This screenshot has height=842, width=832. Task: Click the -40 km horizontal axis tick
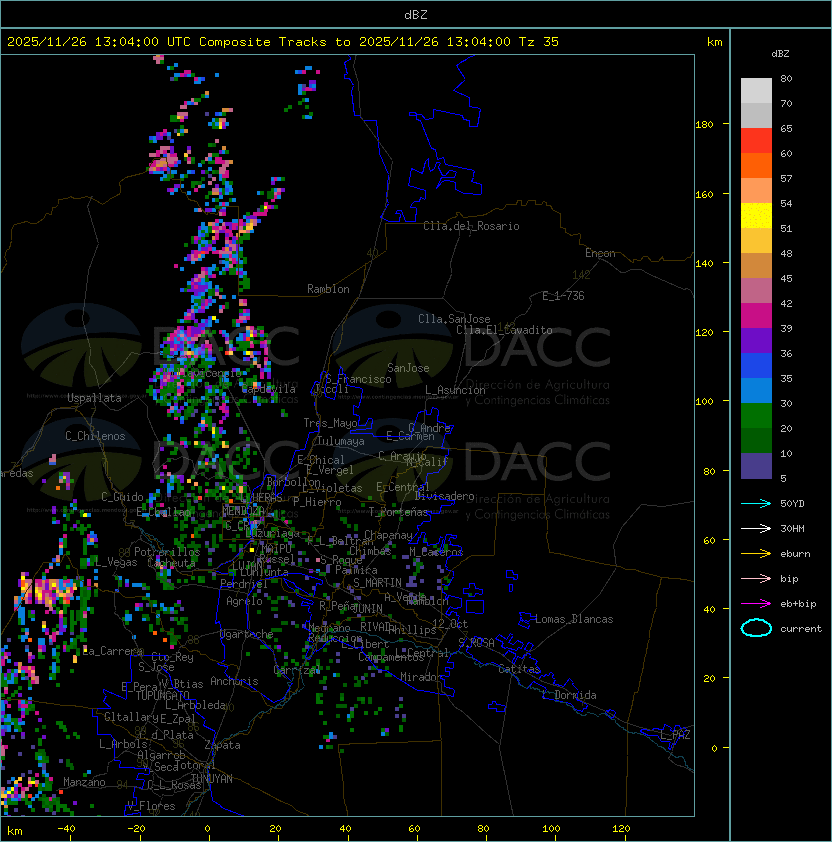(66, 829)
